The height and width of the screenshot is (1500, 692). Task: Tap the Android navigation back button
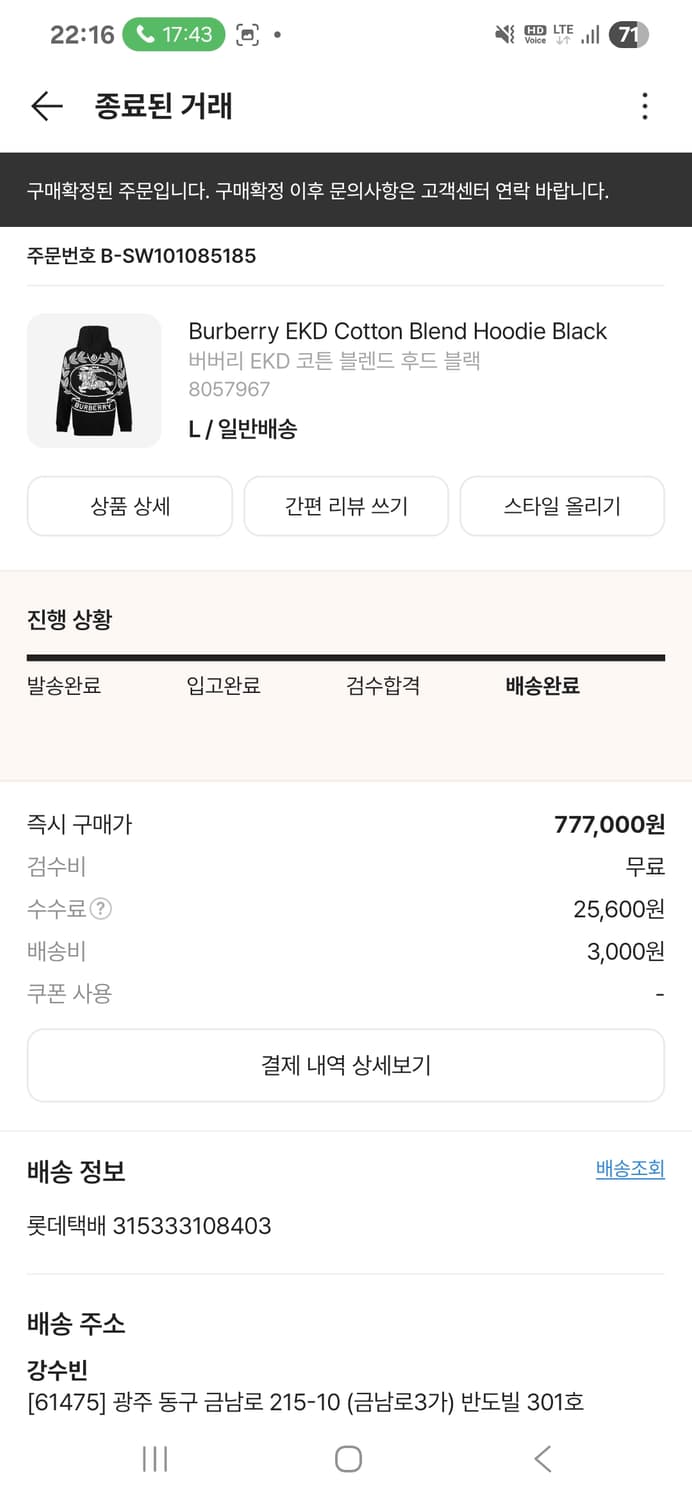click(542, 1458)
